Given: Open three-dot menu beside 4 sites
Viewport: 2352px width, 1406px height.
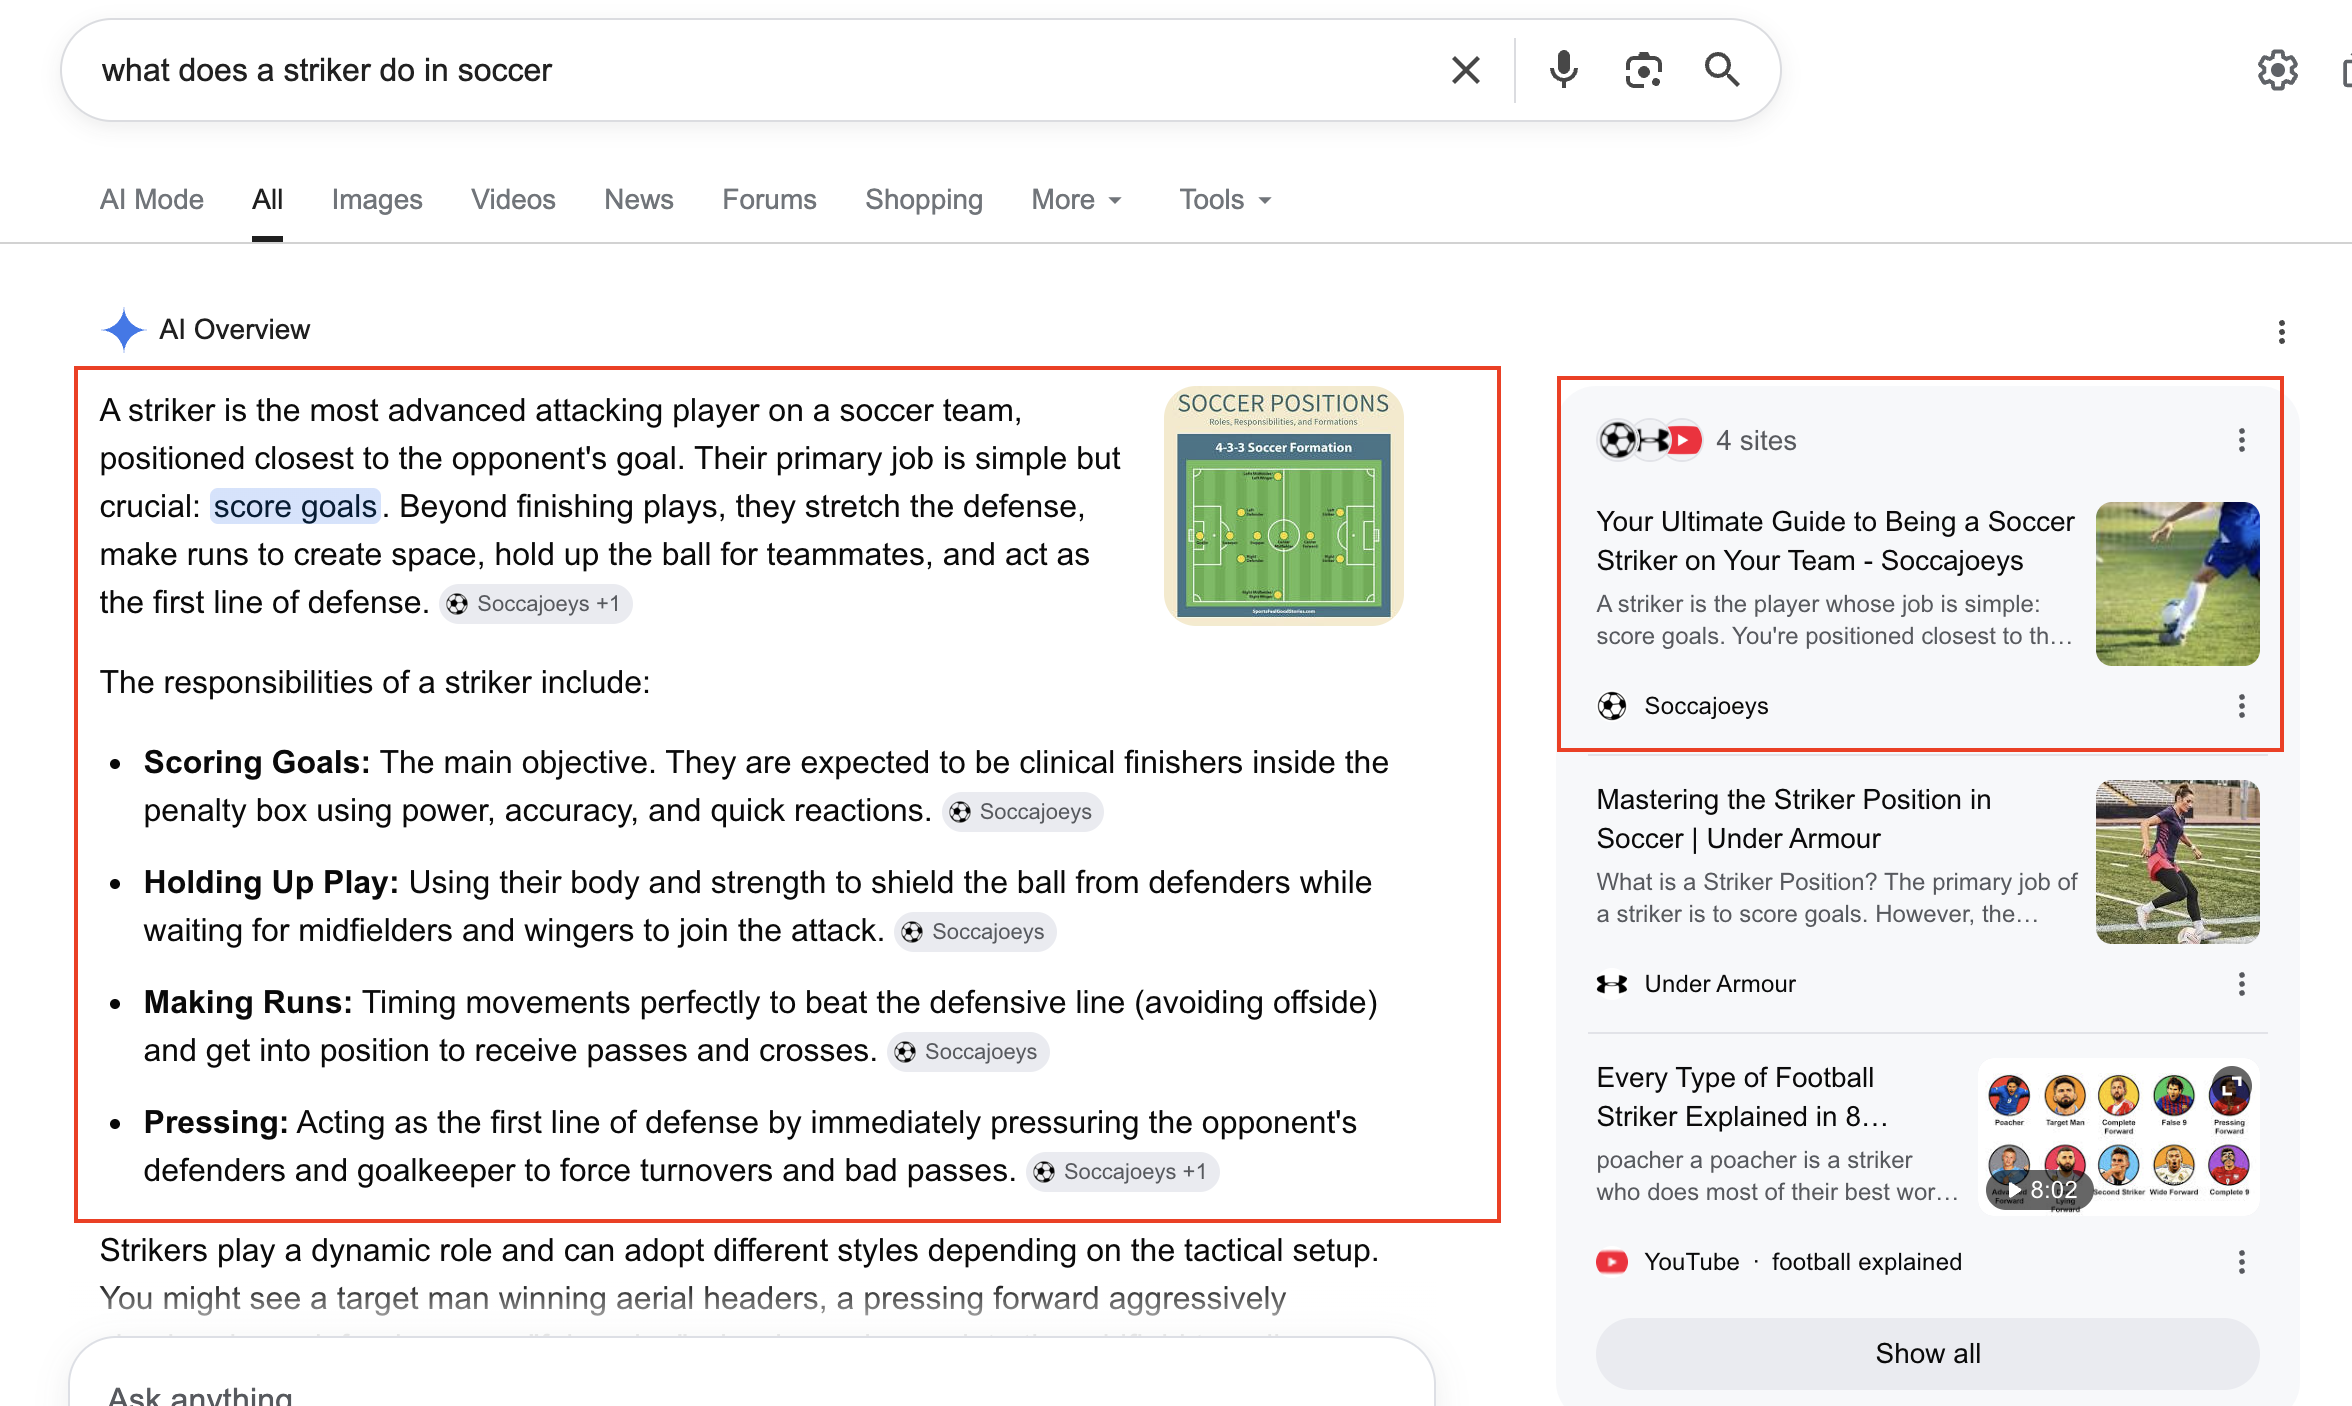Looking at the screenshot, I should [x=2241, y=440].
